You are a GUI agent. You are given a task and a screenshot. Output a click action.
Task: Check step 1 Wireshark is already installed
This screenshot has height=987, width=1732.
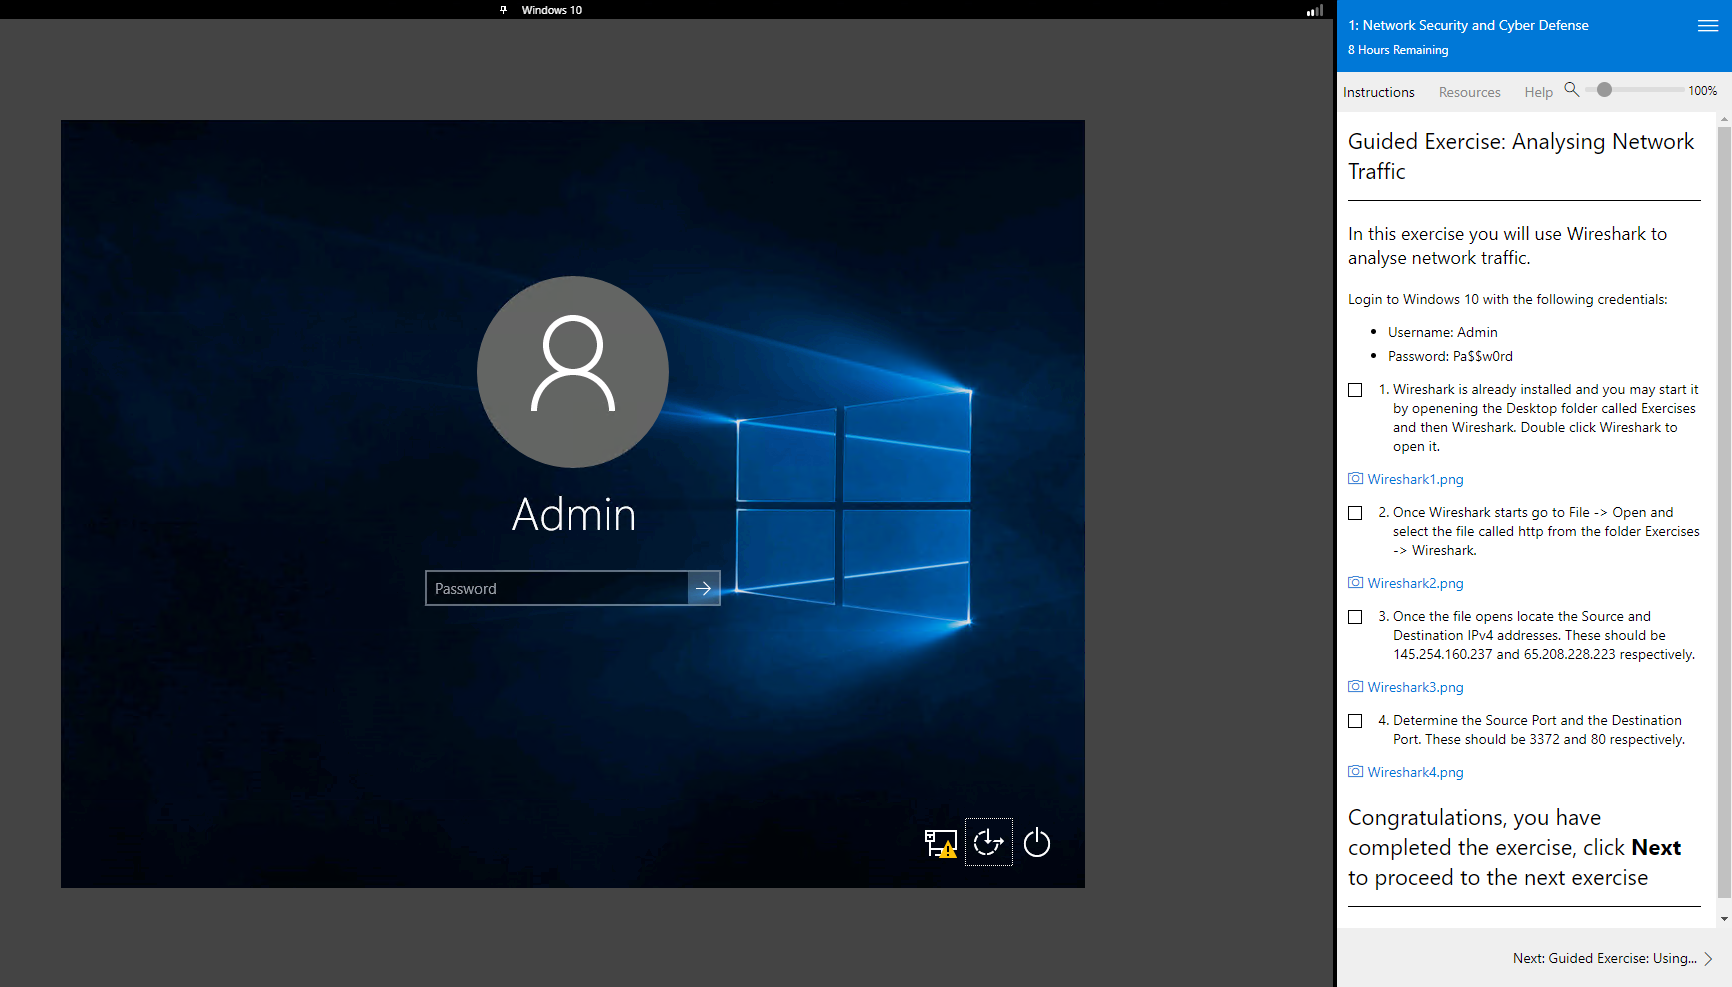pos(1355,390)
